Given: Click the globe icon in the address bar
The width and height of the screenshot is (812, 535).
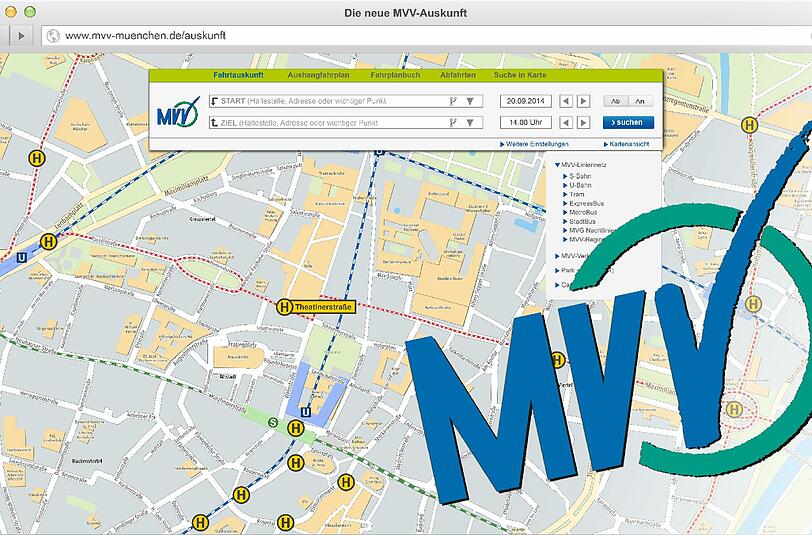Looking at the screenshot, I should pyautogui.click(x=53, y=36).
